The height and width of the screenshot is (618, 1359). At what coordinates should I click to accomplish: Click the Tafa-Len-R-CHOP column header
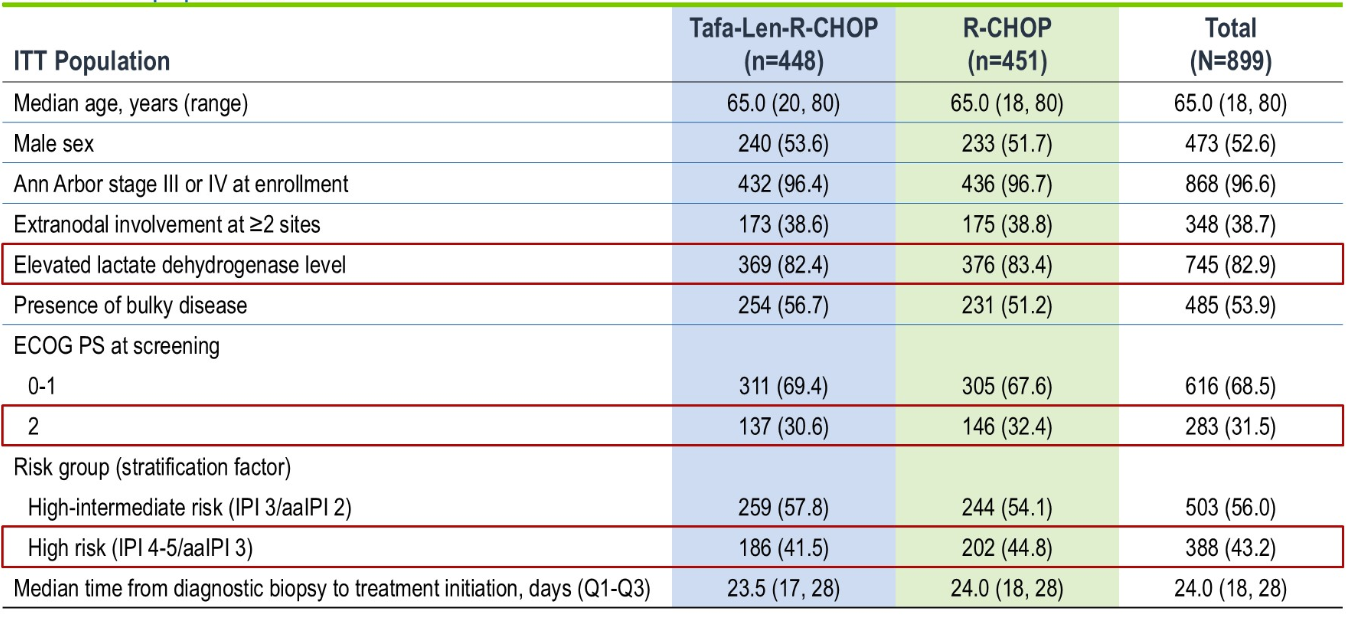pos(783,45)
